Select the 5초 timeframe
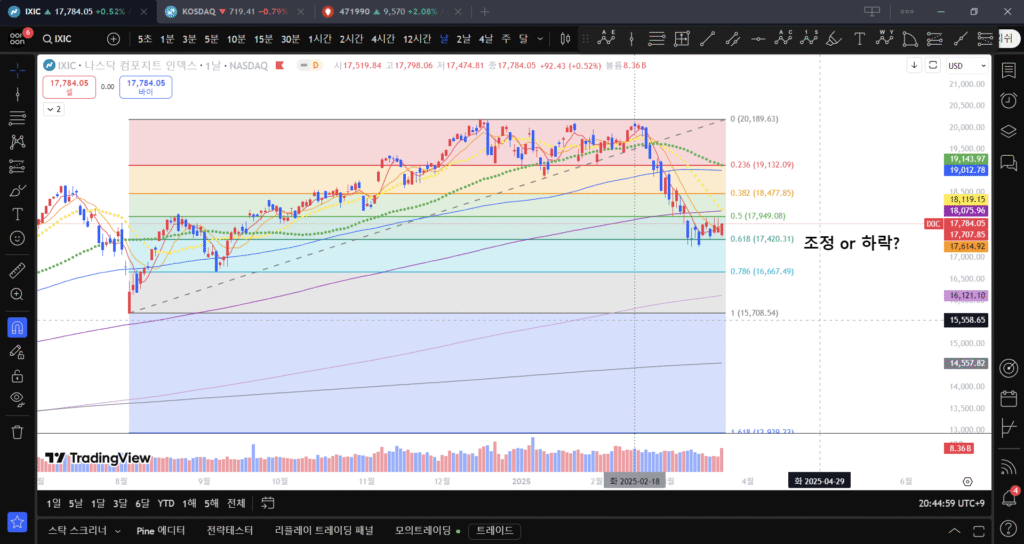Viewport: 1024px width, 544px height. (144, 39)
